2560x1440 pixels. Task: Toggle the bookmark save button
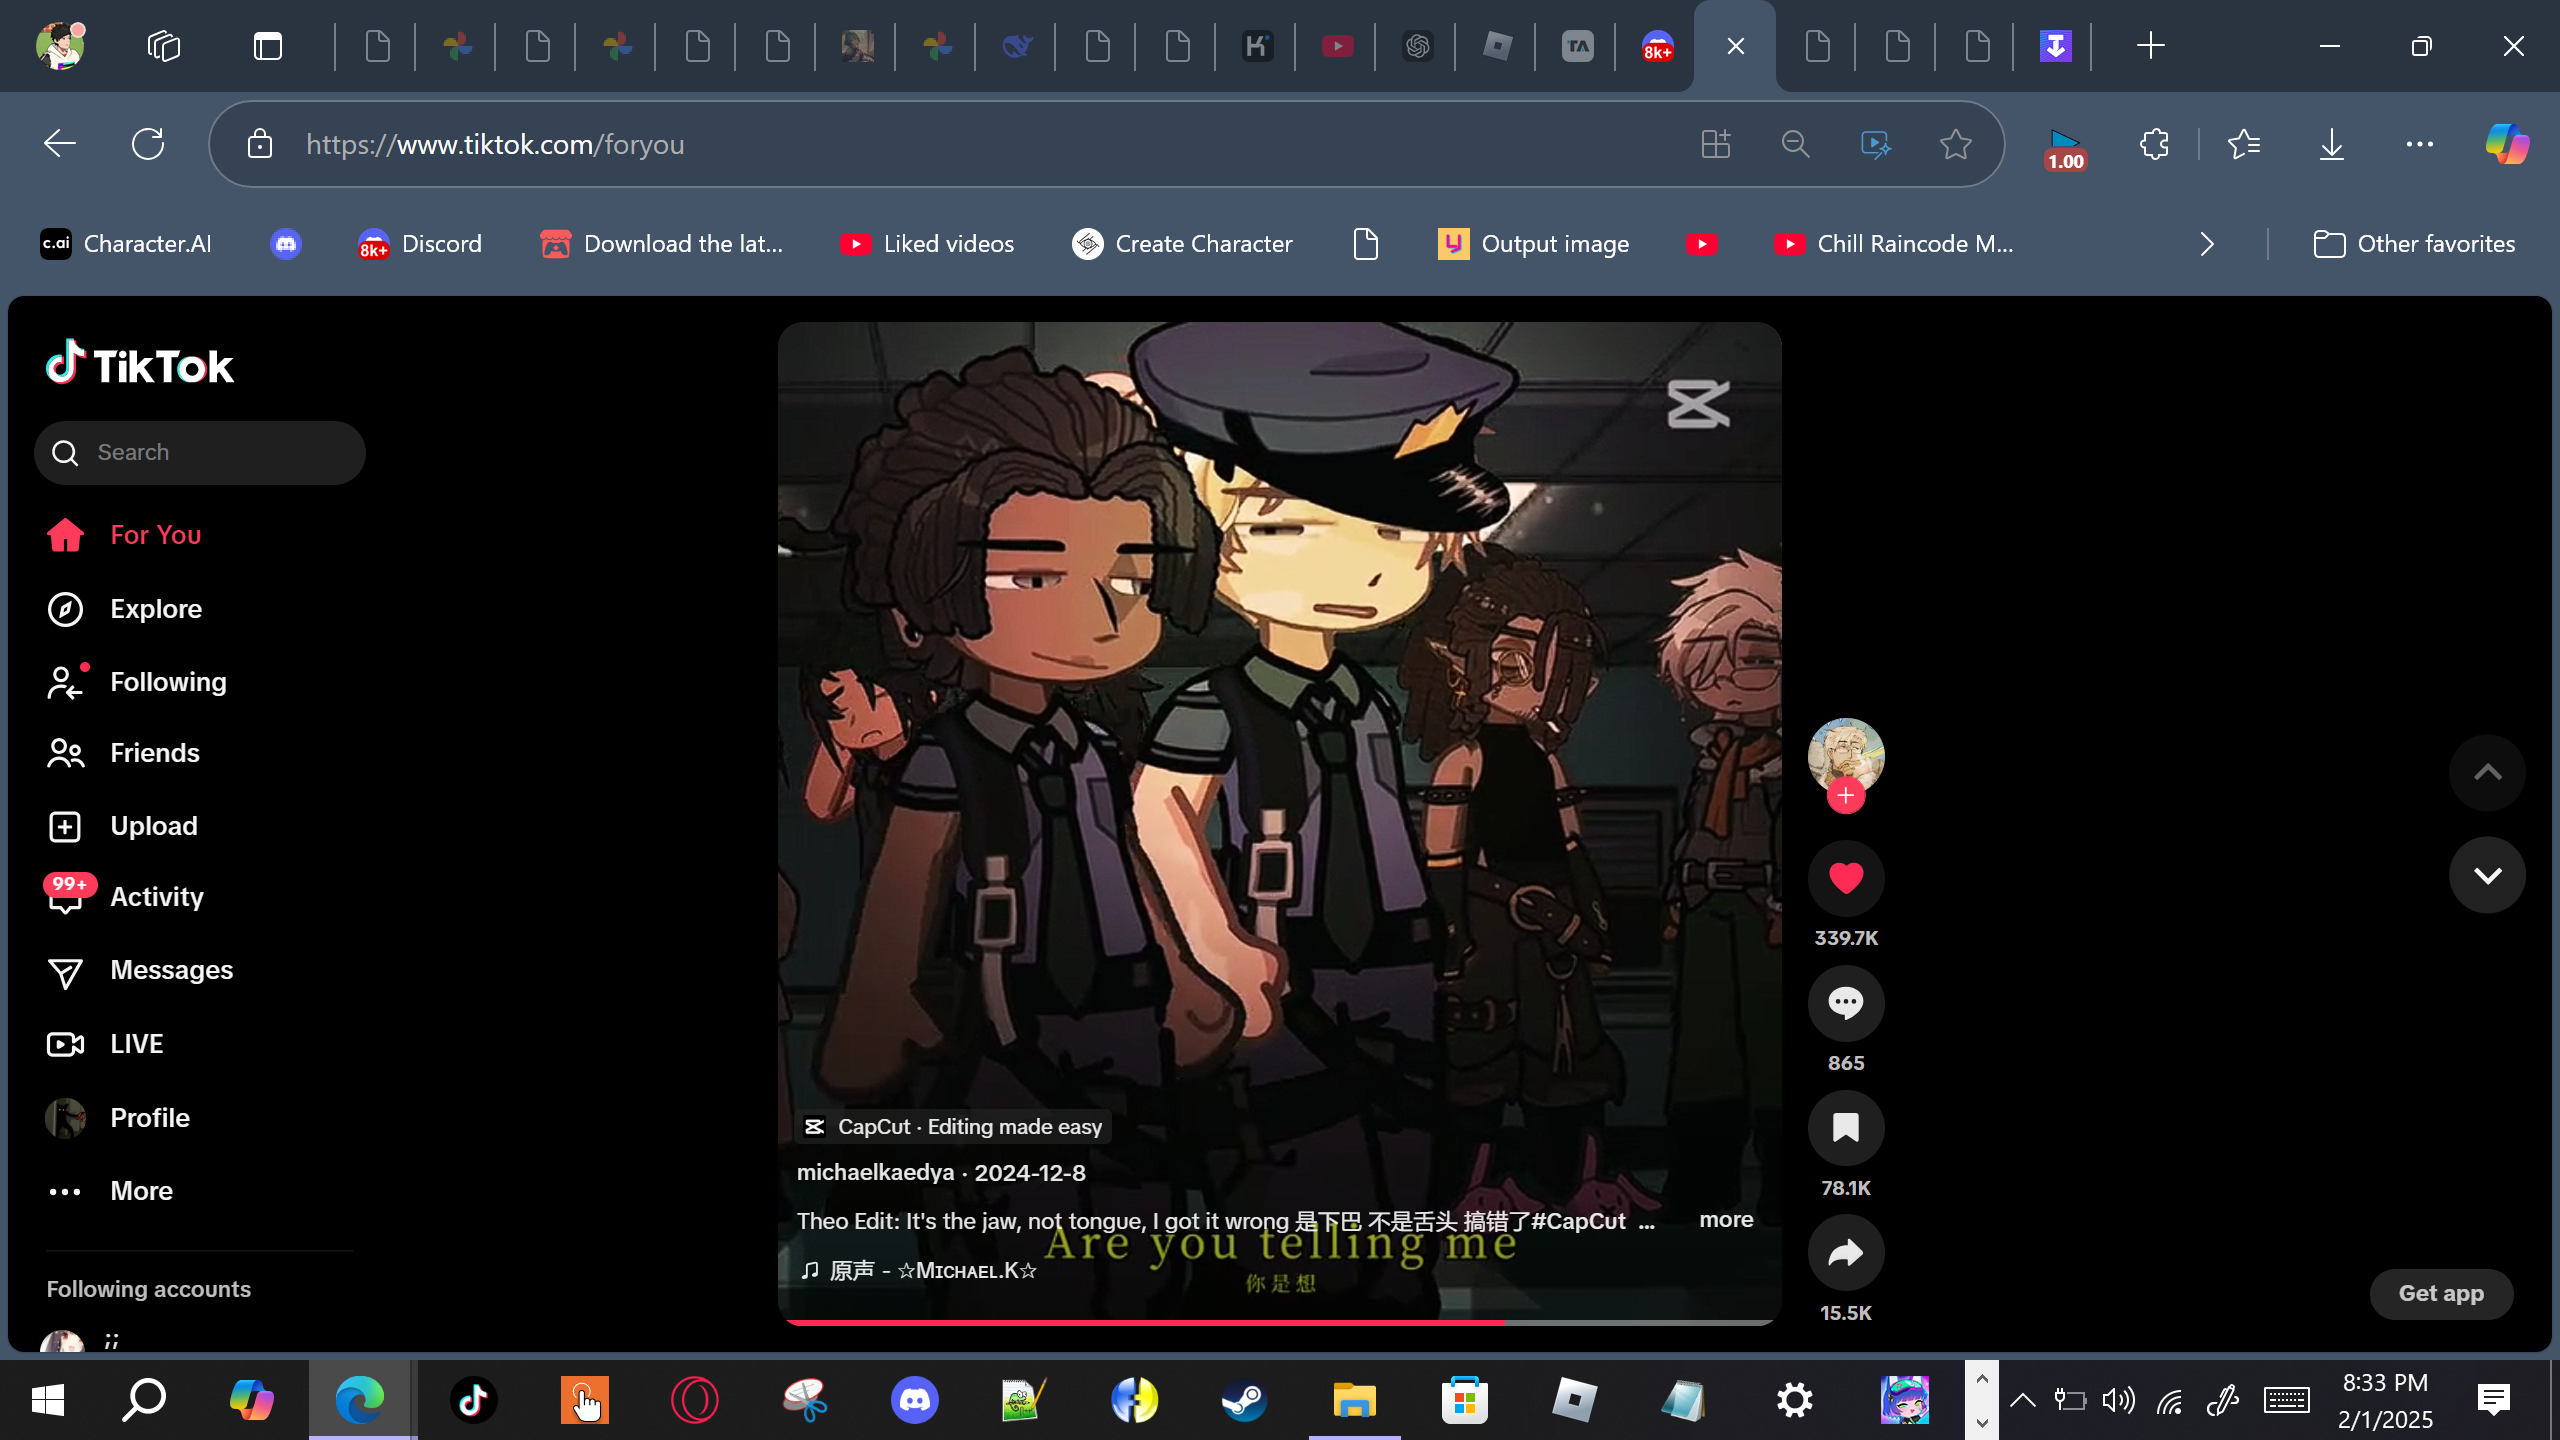click(x=1845, y=1128)
